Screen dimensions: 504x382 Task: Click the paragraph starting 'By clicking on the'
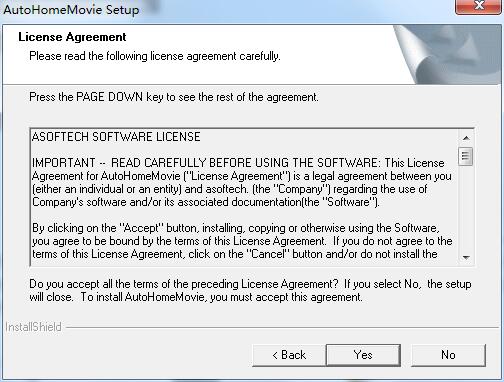pos(242,241)
